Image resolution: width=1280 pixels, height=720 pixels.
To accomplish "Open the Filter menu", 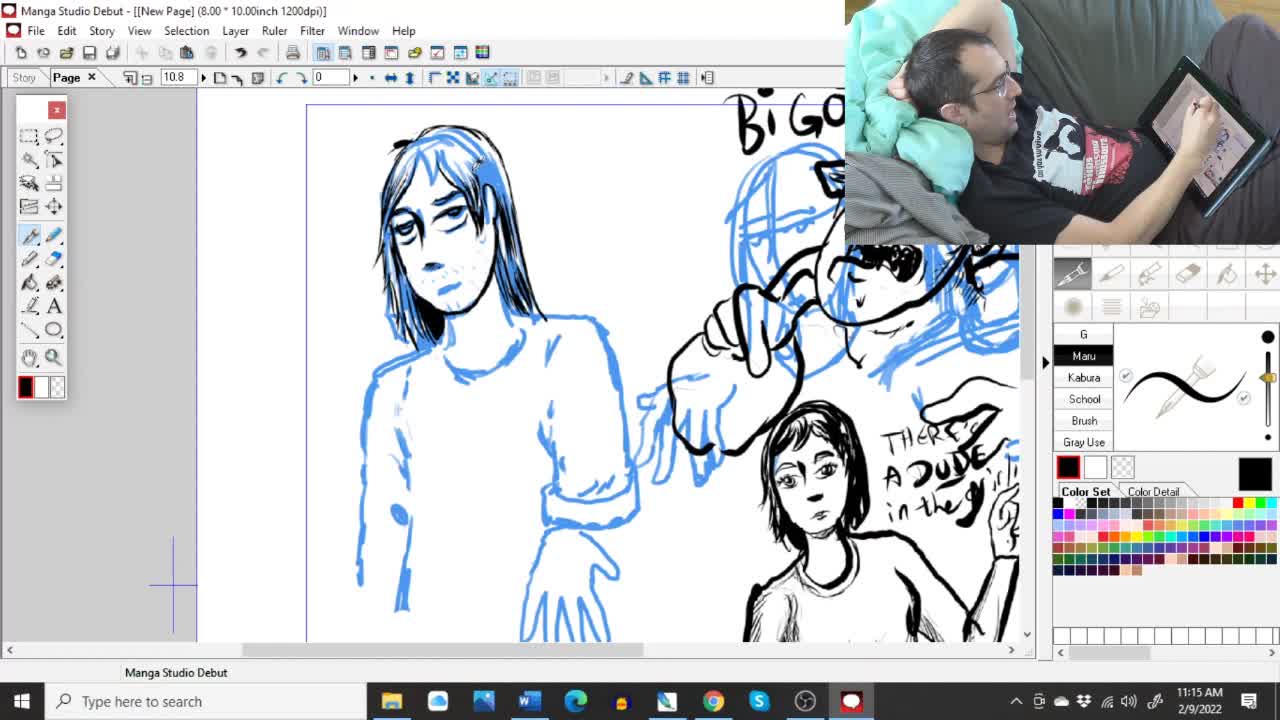I will pyautogui.click(x=312, y=31).
